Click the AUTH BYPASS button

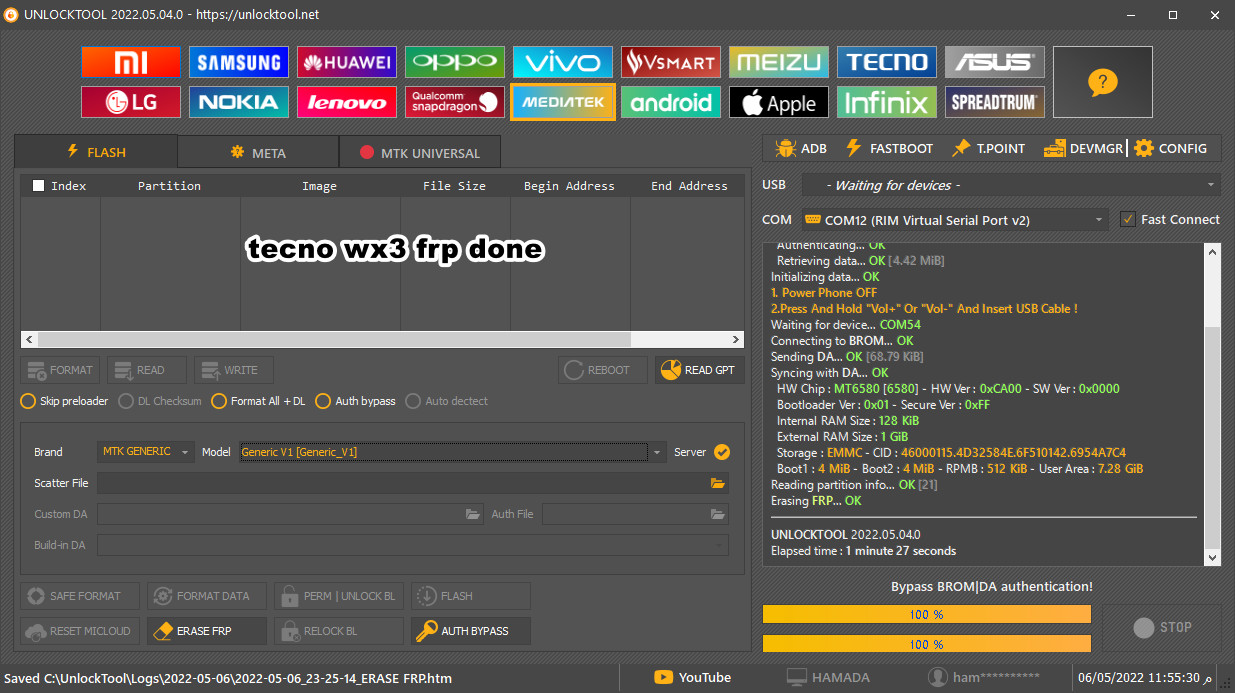pyautogui.click(x=471, y=631)
